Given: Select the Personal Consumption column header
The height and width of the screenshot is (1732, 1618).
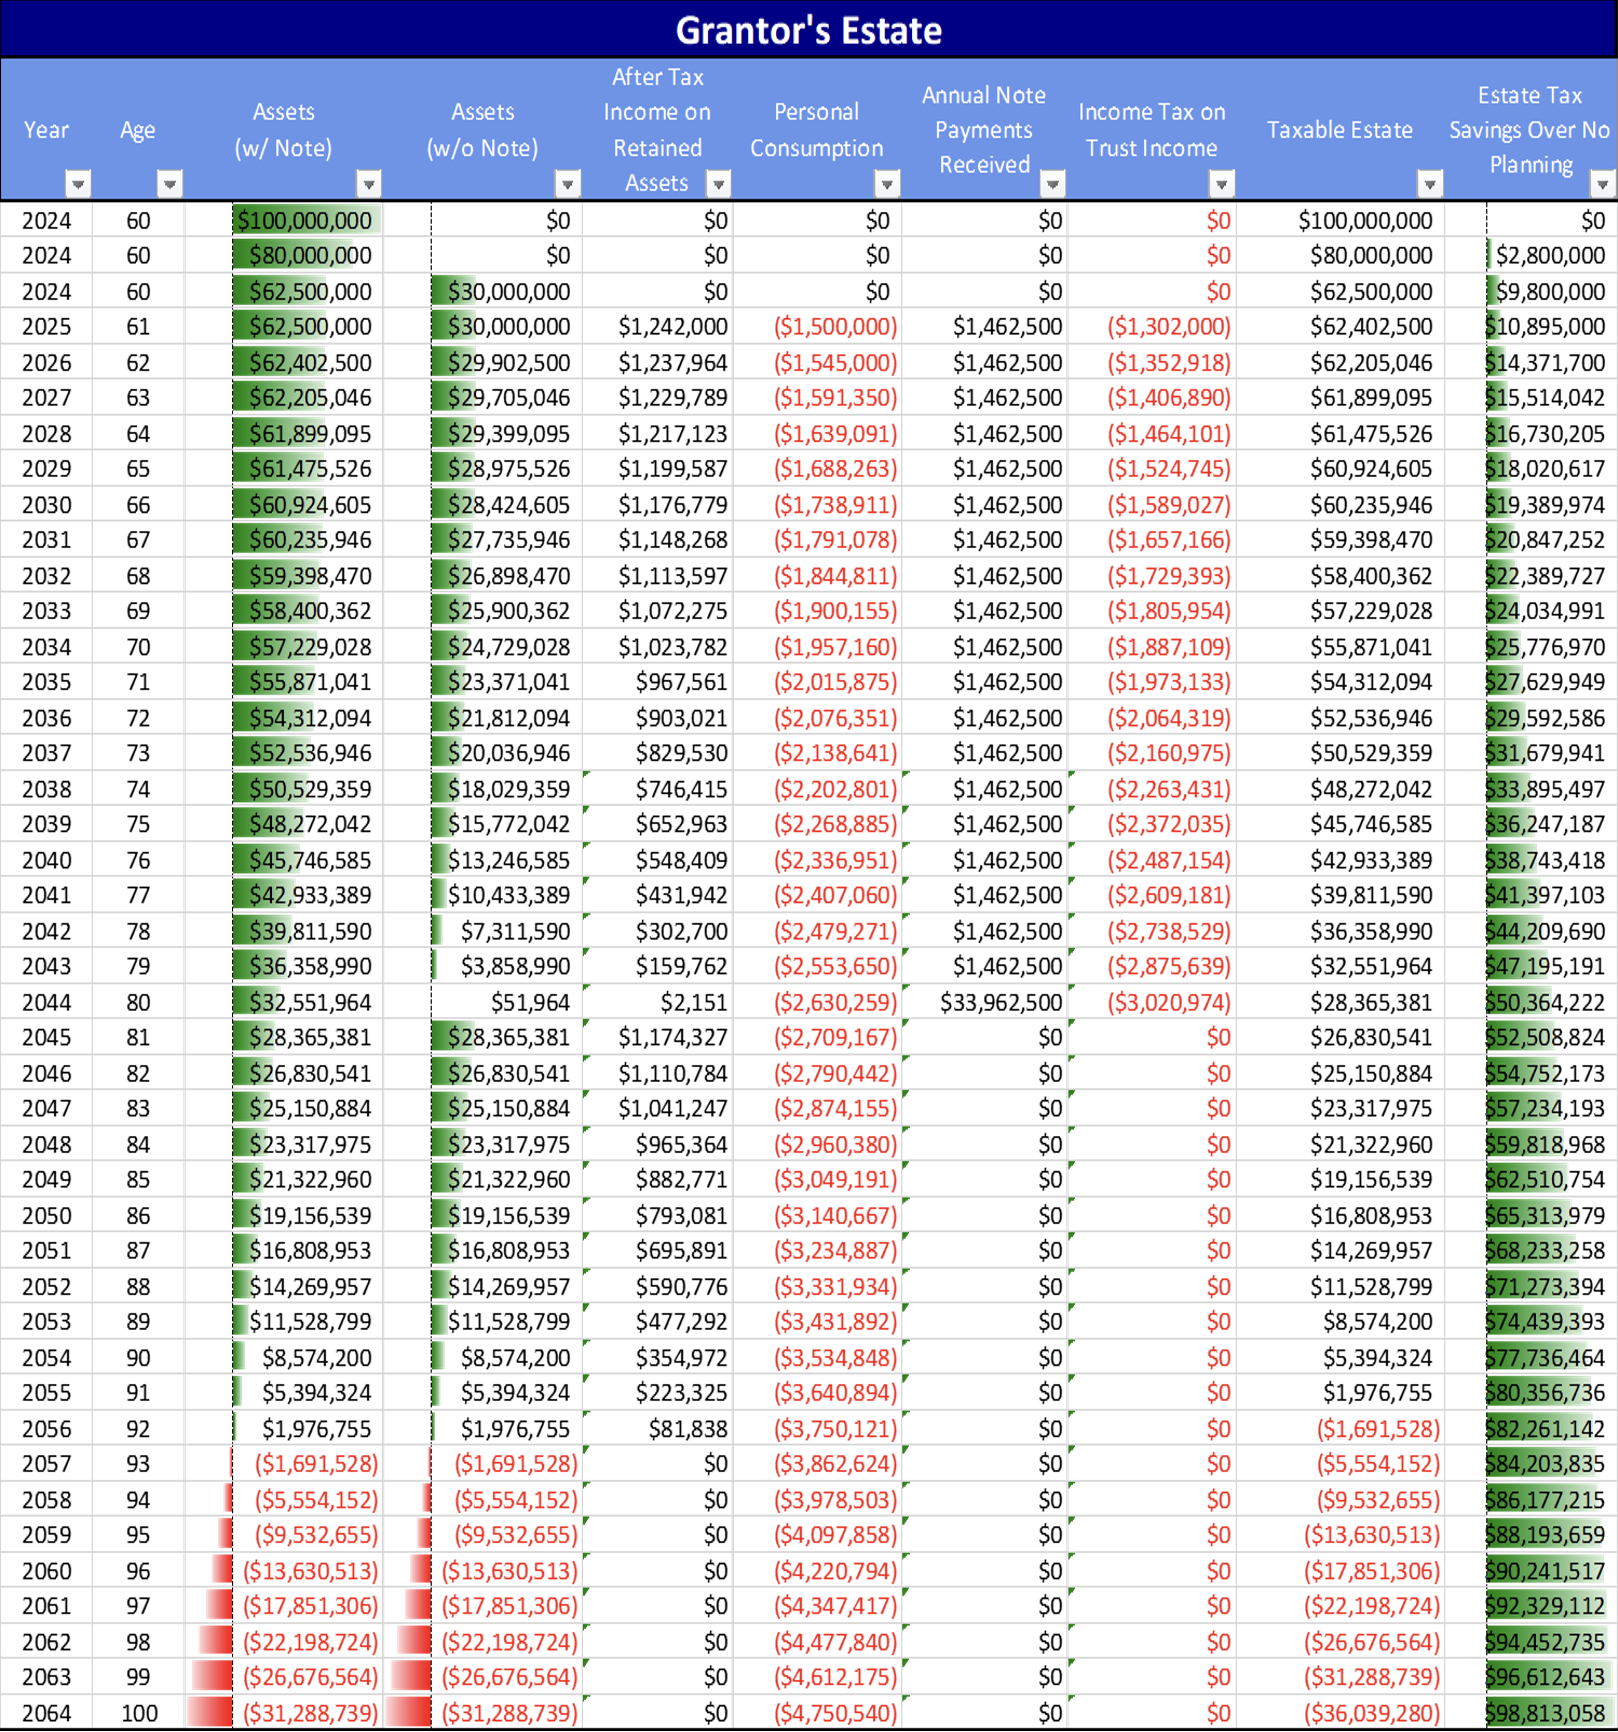Looking at the screenshot, I should point(817,130).
